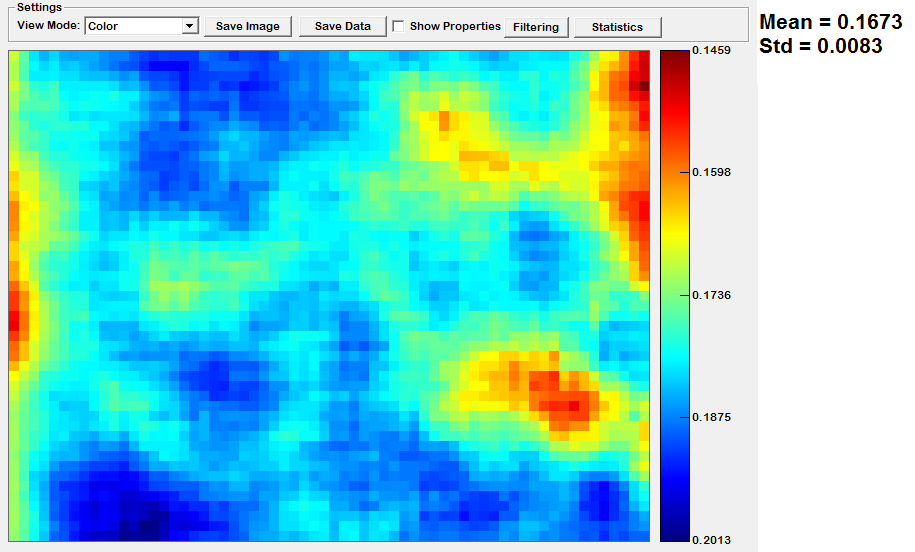Pick the red spot on heatmap left edge
This screenshot has width=915, height=552.
[14, 315]
